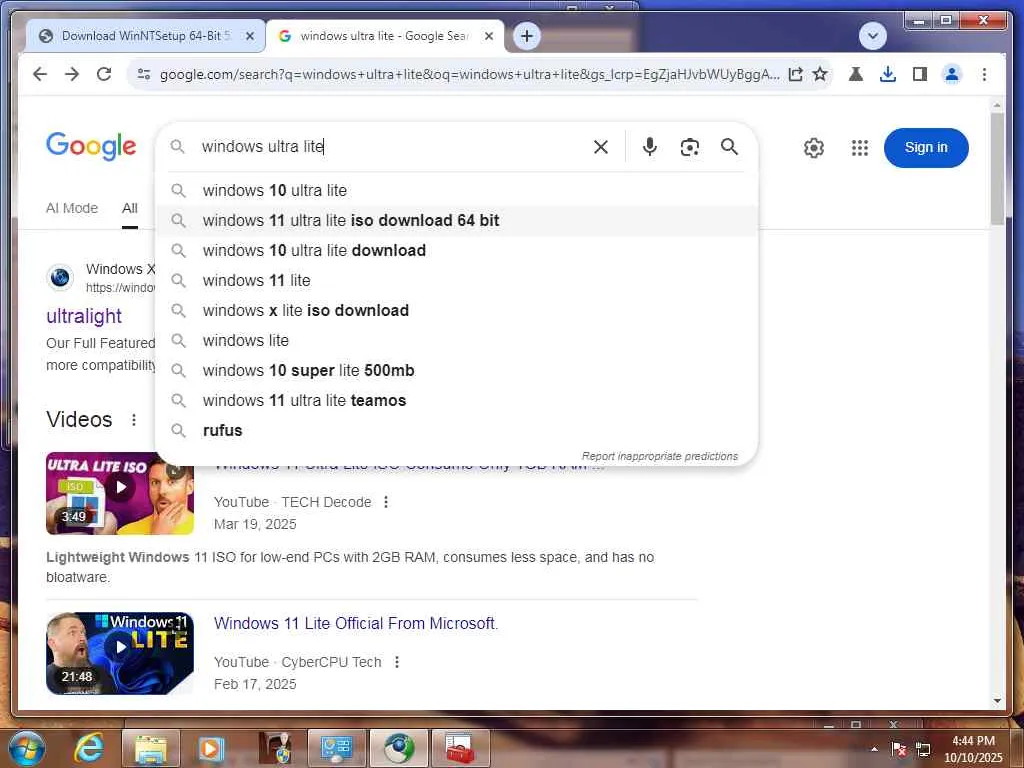
Task: Choose suggestion windows 11 ultra lite teamos
Action: pyautogui.click(x=456, y=401)
